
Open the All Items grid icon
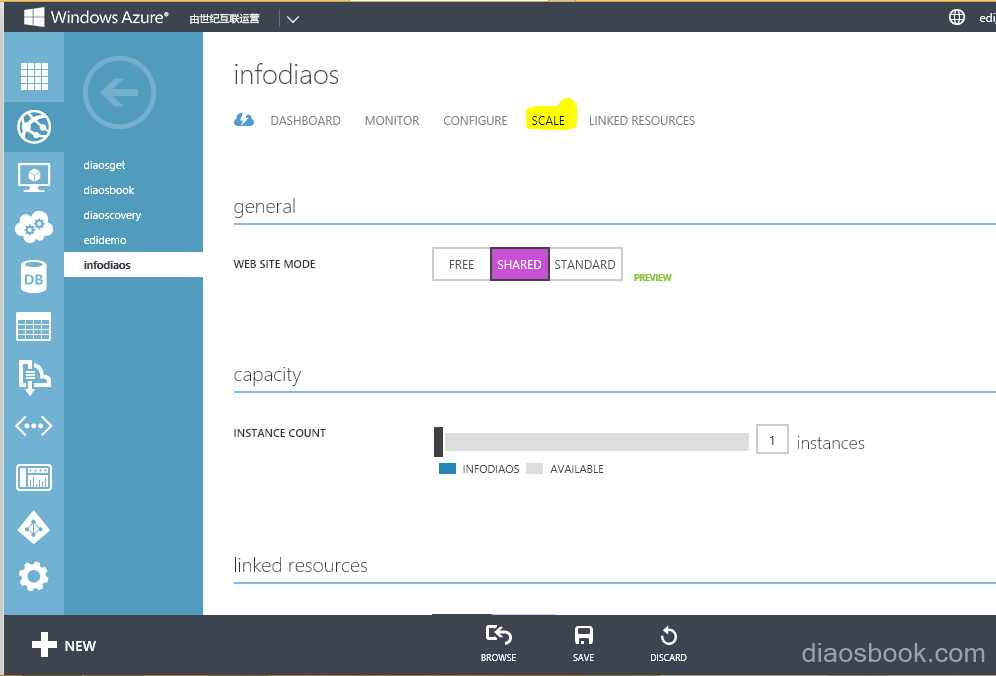tap(34, 77)
